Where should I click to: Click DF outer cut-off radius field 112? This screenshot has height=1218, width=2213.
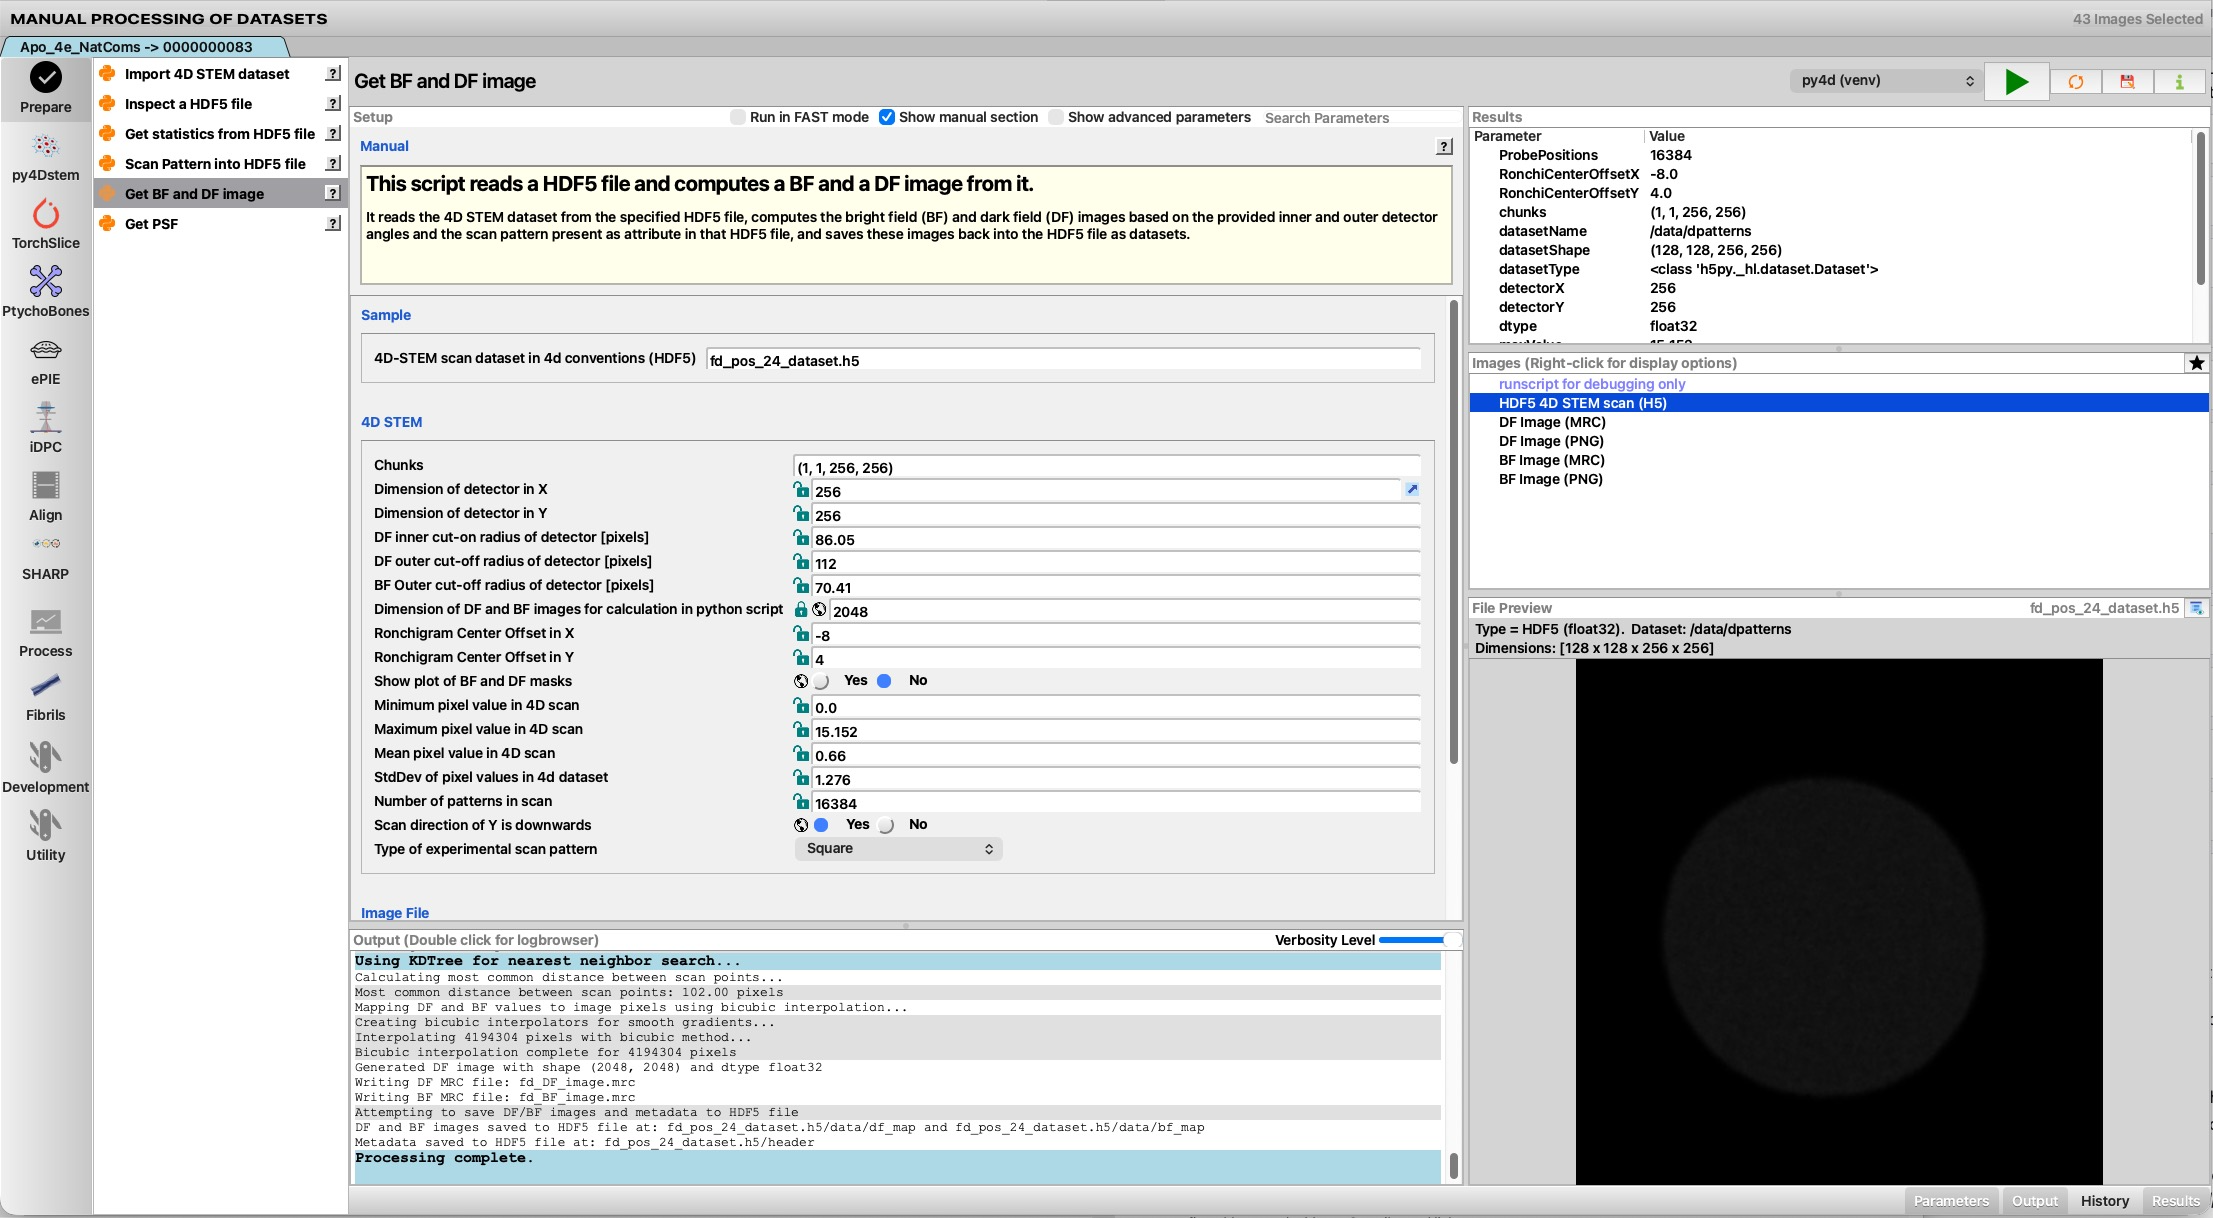coord(1116,563)
